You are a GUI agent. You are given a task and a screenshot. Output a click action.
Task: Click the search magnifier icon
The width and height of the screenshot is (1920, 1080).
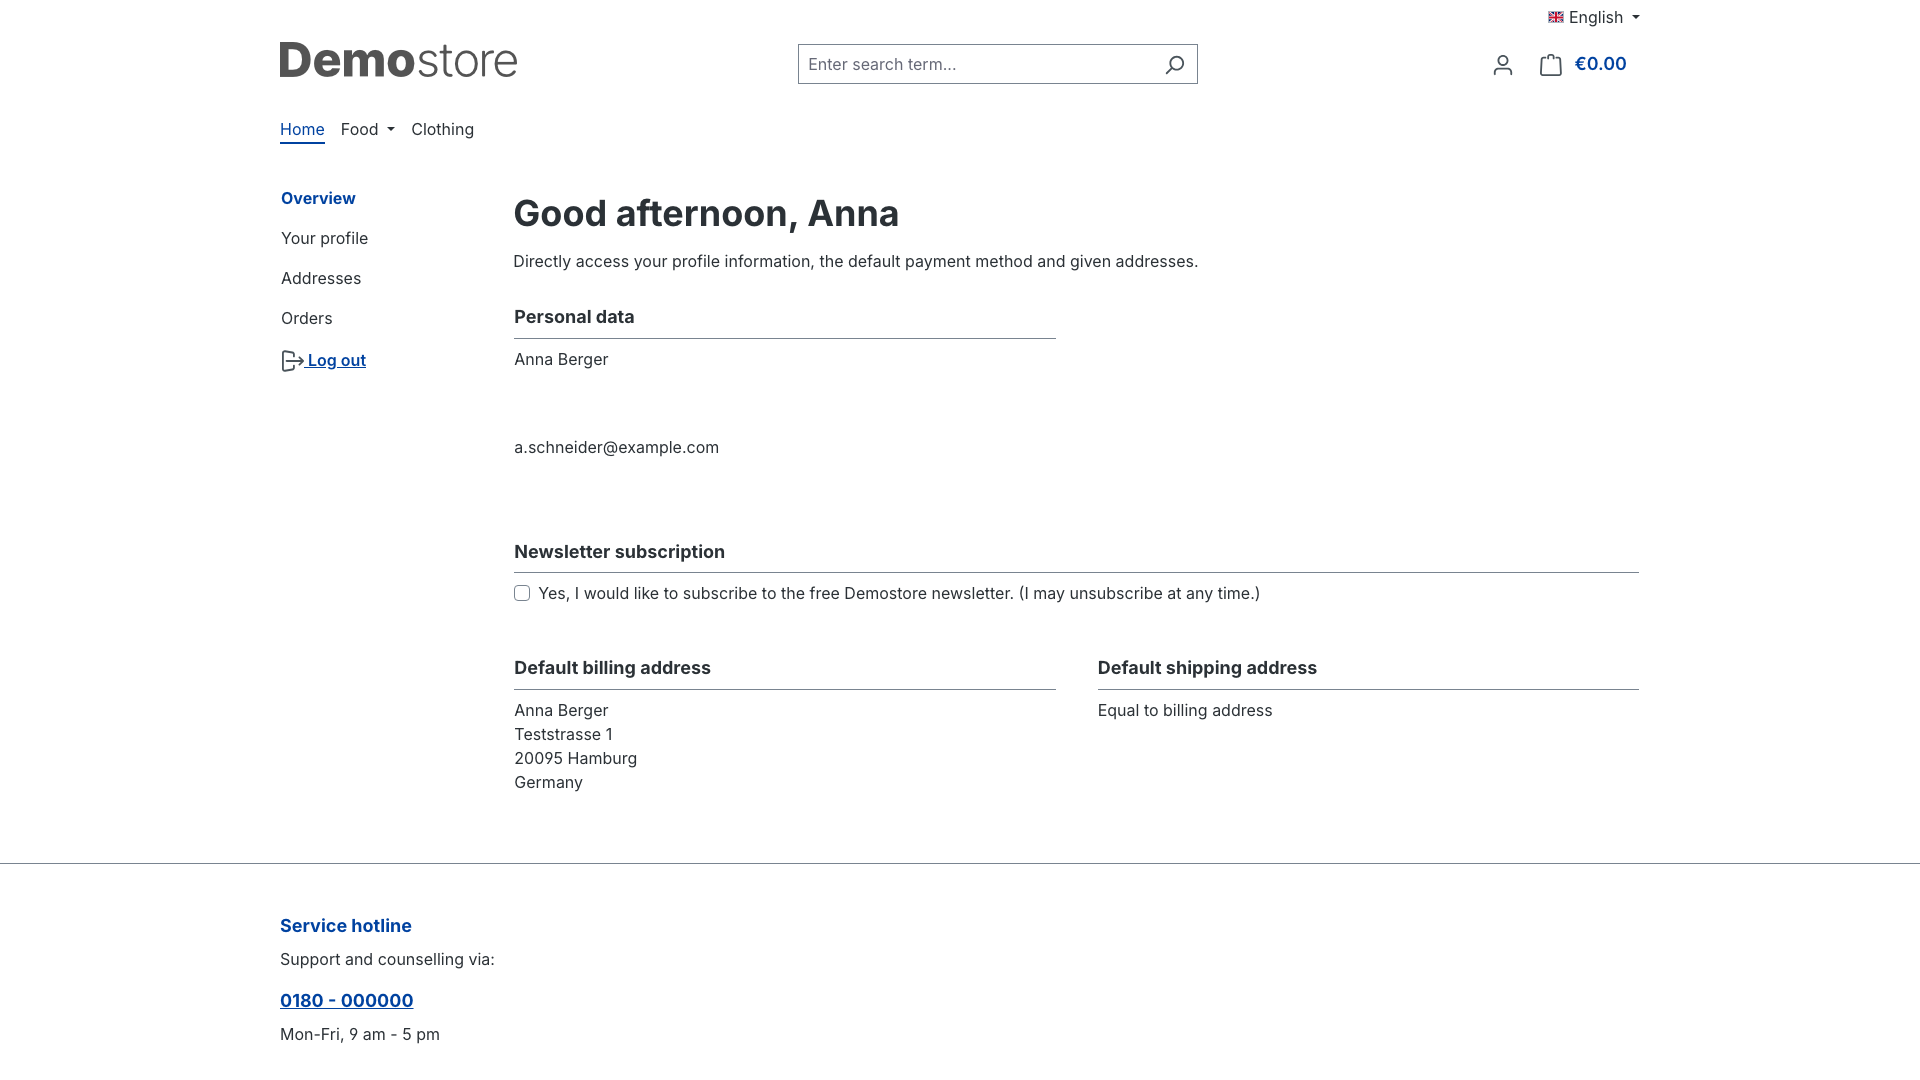1174,64
